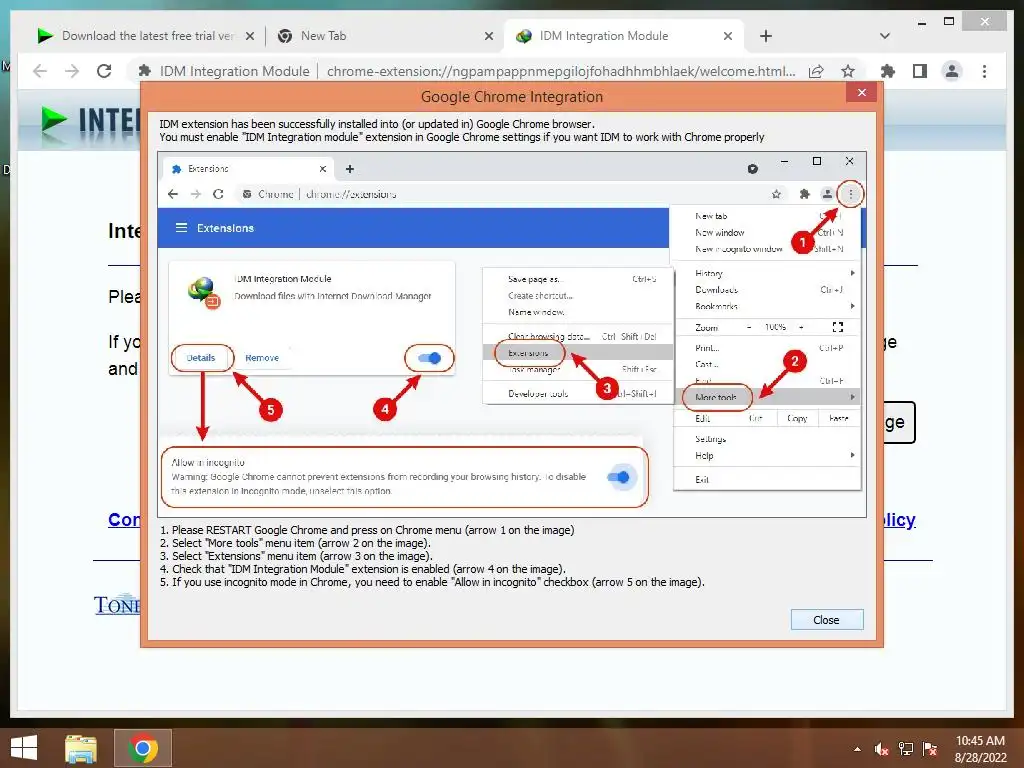Bookmark this tab with the star icon
Image resolution: width=1024 pixels, height=768 pixels.
coord(848,71)
